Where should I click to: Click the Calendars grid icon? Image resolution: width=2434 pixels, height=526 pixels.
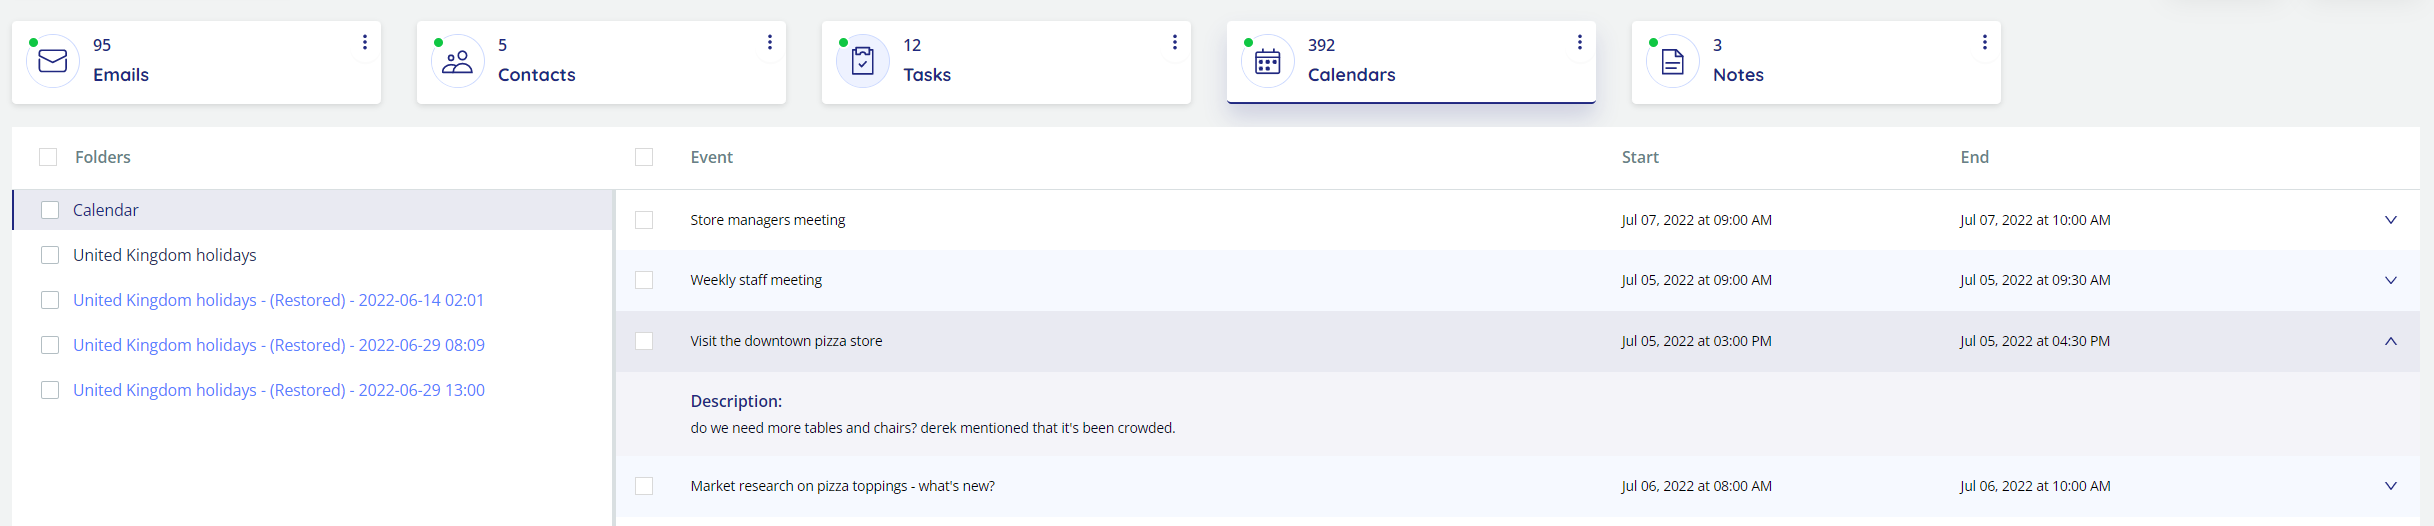pyautogui.click(x=1268, y=61)
